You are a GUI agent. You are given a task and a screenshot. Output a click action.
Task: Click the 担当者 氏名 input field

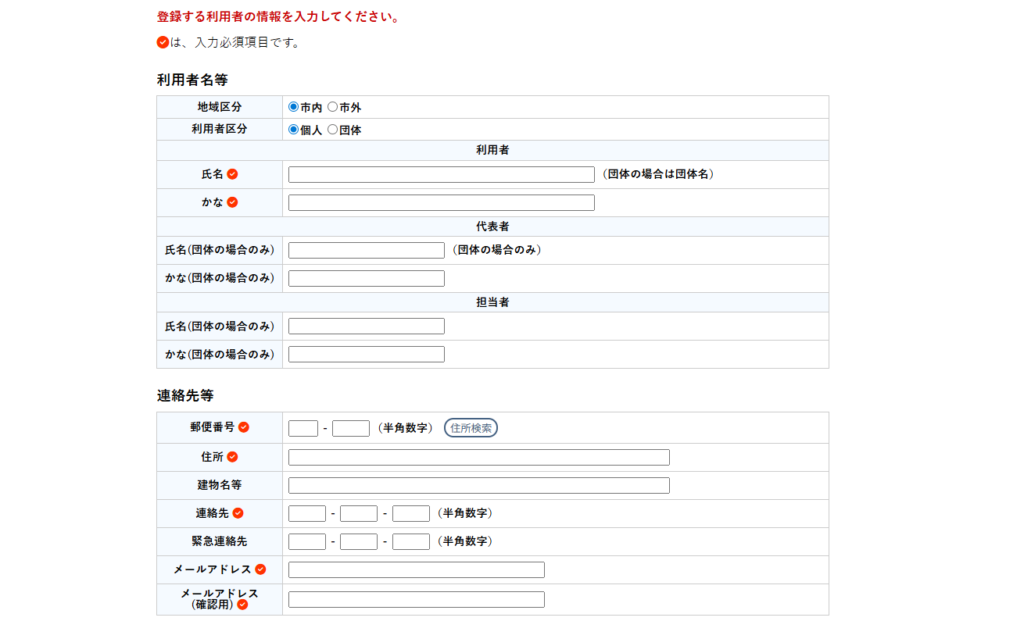click(x=366, y=326)
